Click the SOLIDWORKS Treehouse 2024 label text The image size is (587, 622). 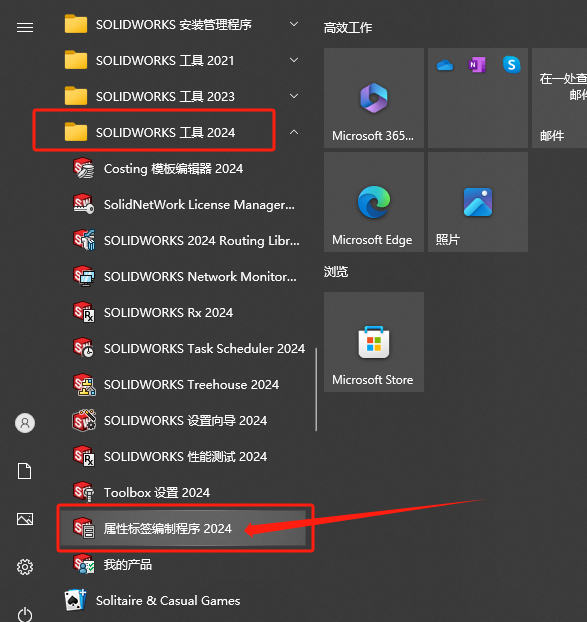click(192, 384)
